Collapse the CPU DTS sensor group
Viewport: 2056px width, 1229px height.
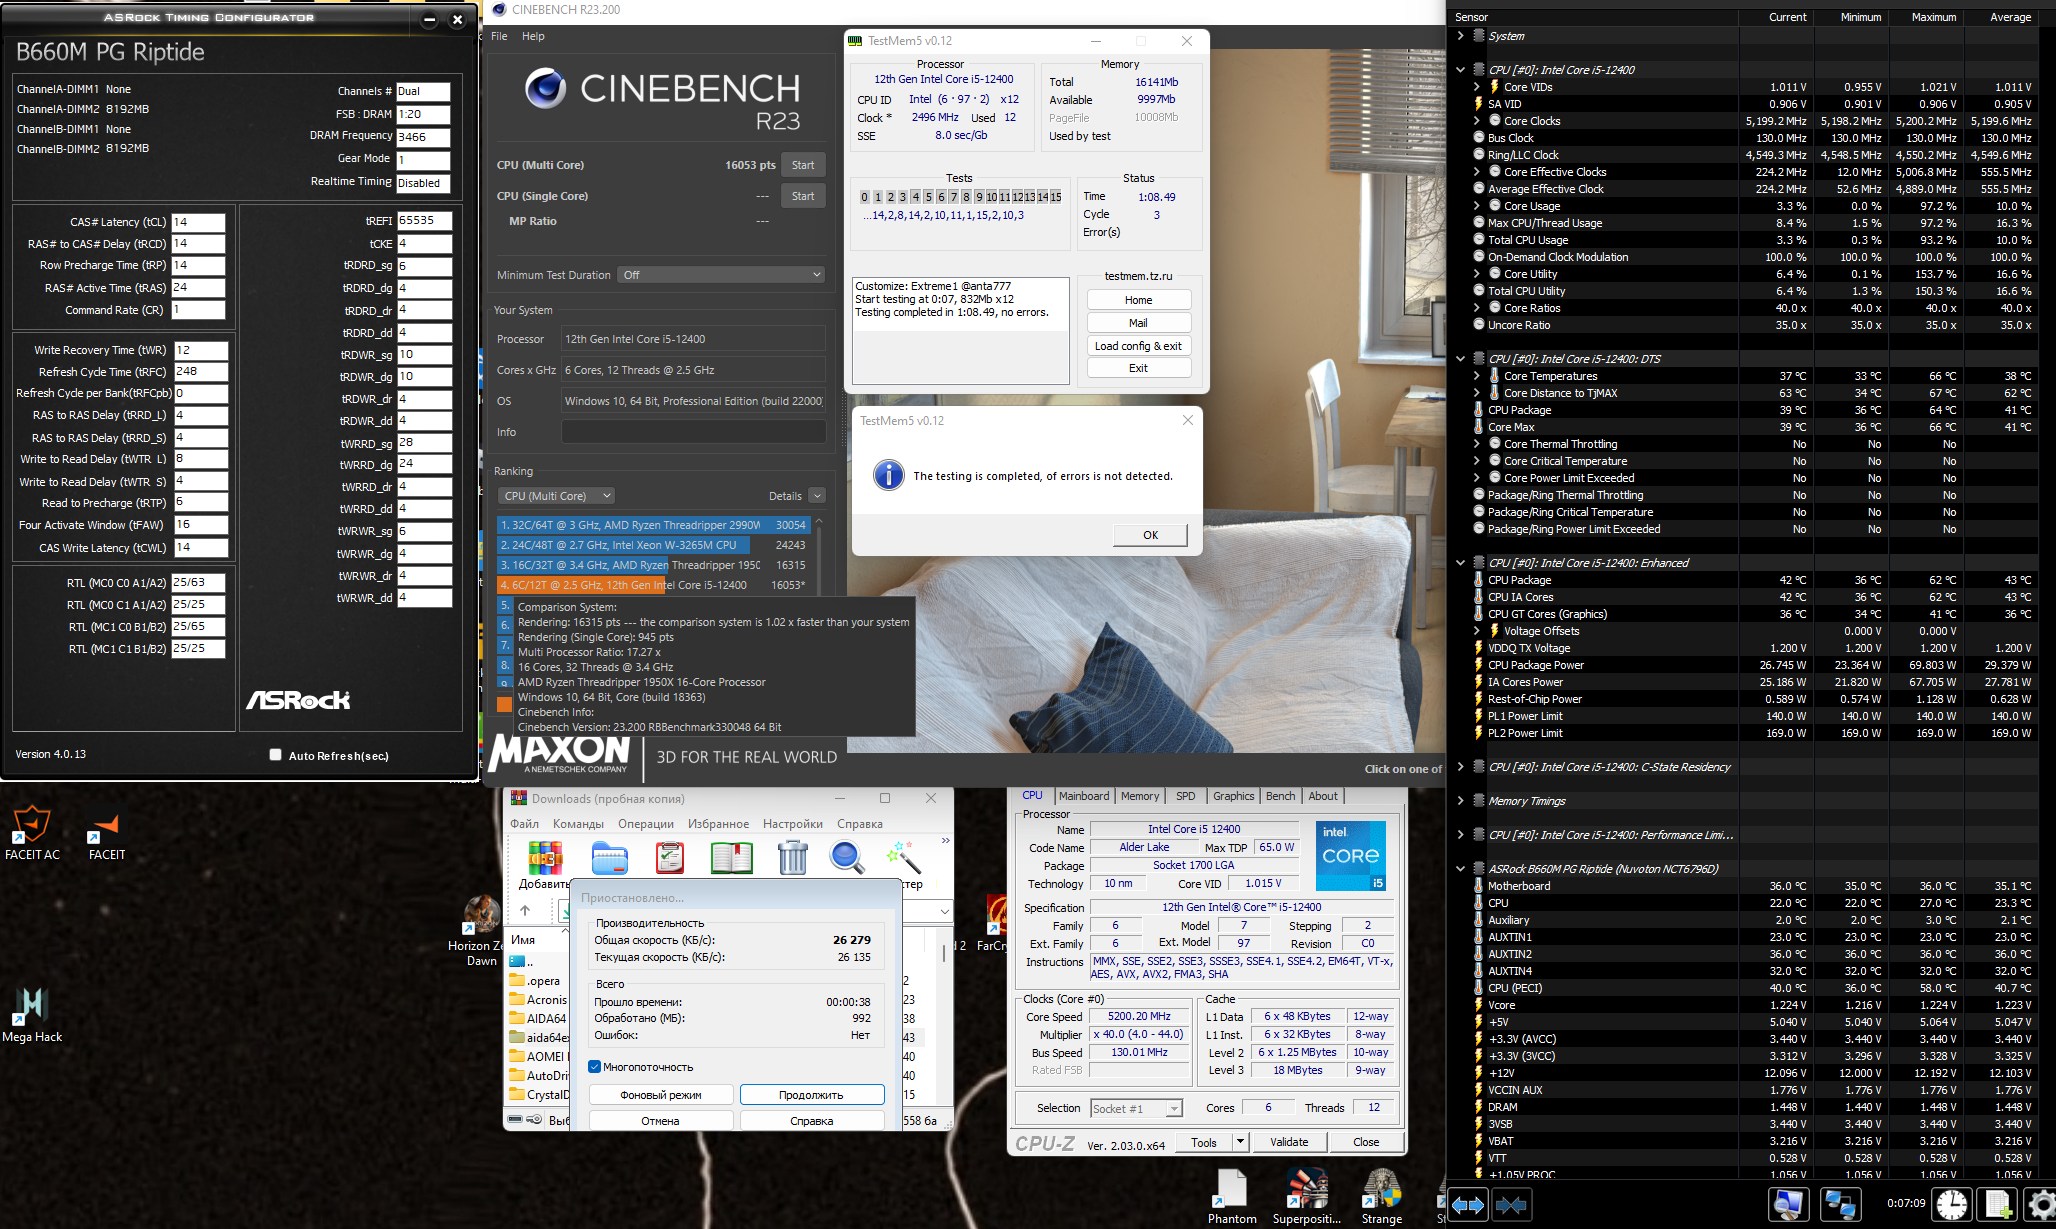(x=1460, y=359)
